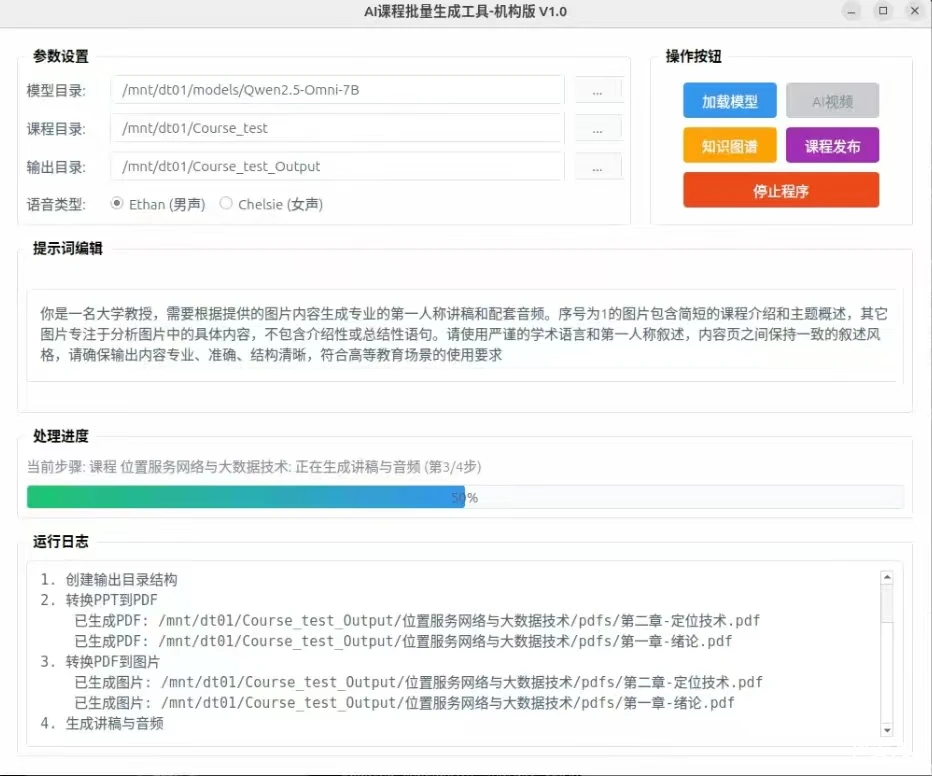Focus the 模型目录 path field
This screenshot has height=776, width=932.
tap(337, 90)
